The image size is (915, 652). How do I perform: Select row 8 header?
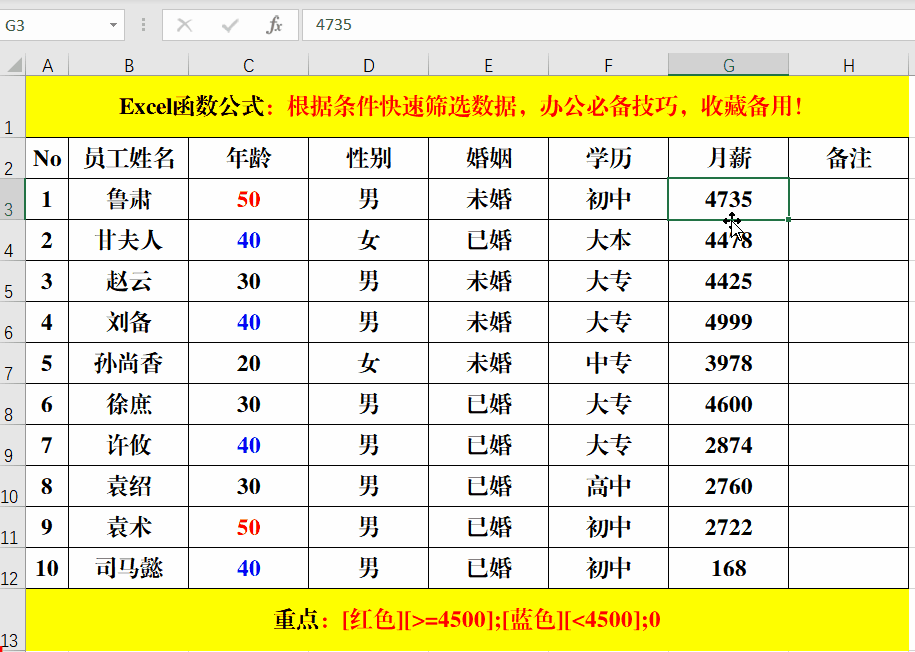[12, 405]
